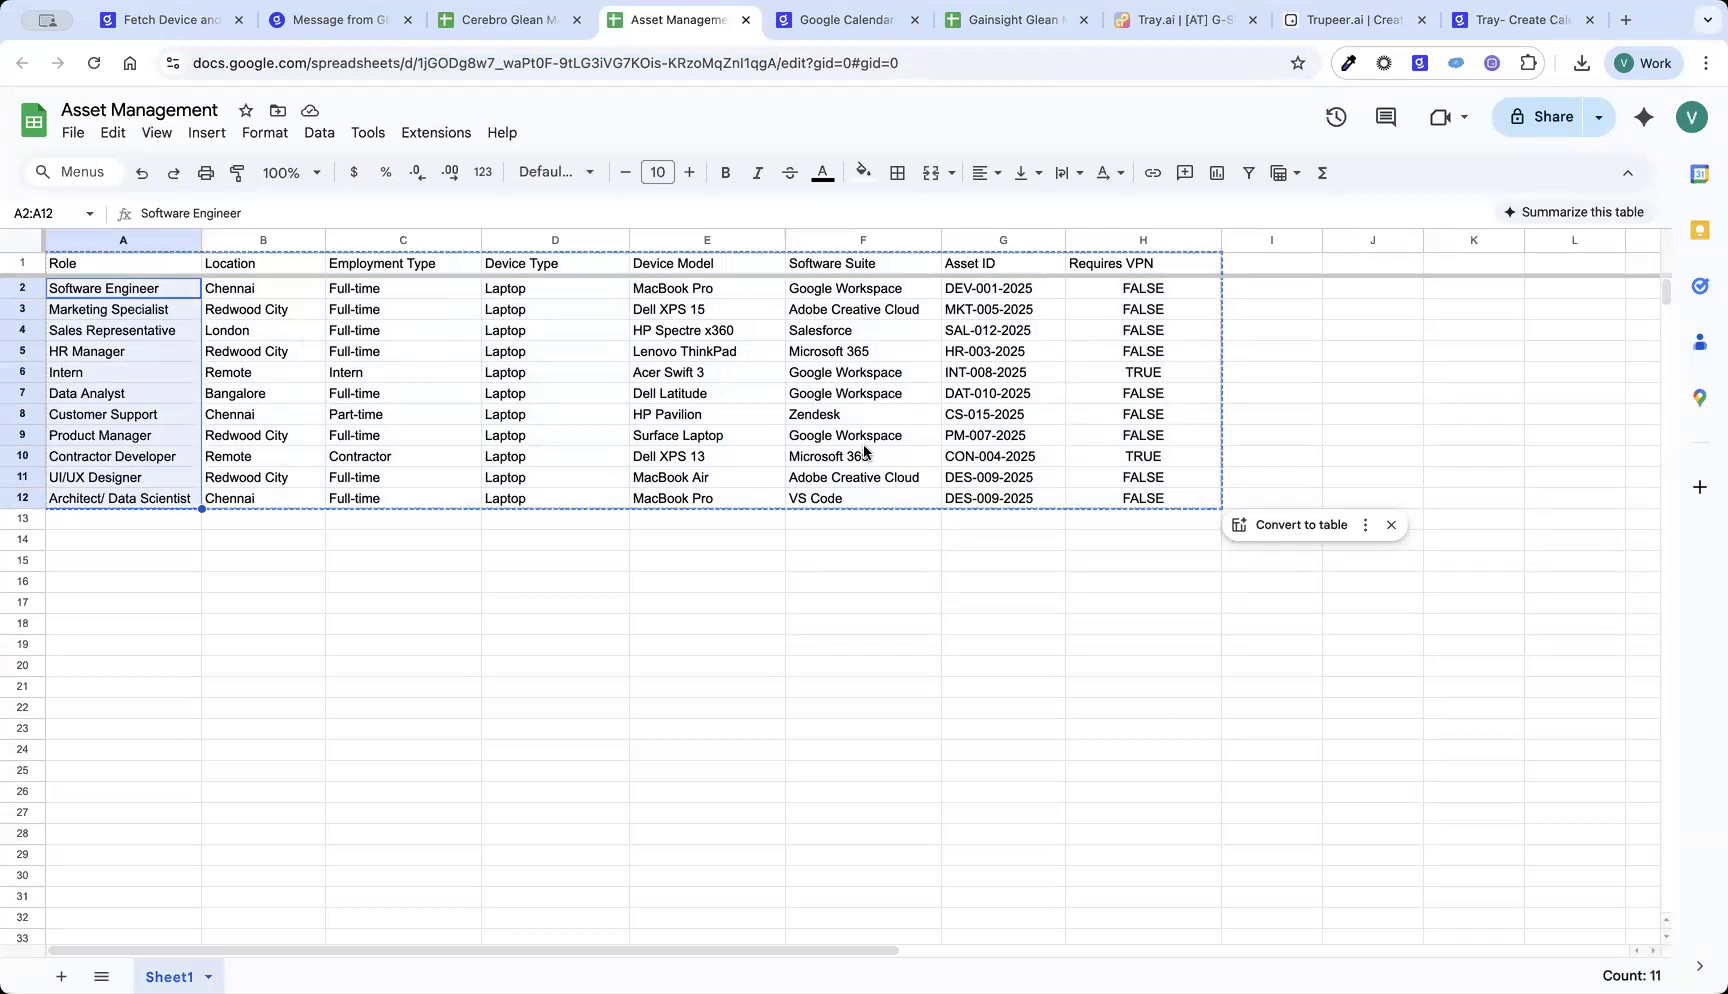Screen dimensions: 1728x994
Task: Open the Format menu
Action: (263, 132)
